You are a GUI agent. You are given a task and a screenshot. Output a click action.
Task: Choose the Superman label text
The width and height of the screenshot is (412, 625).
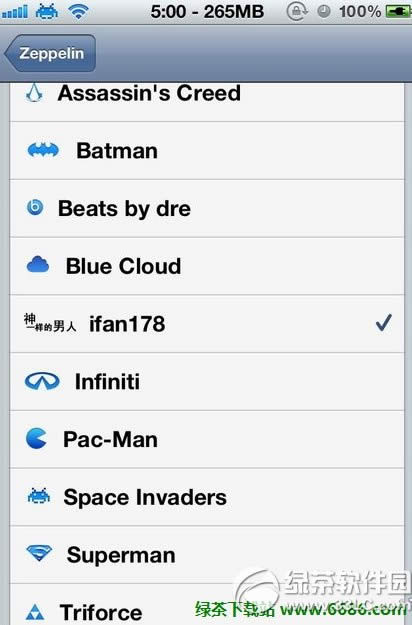[121, 555]
